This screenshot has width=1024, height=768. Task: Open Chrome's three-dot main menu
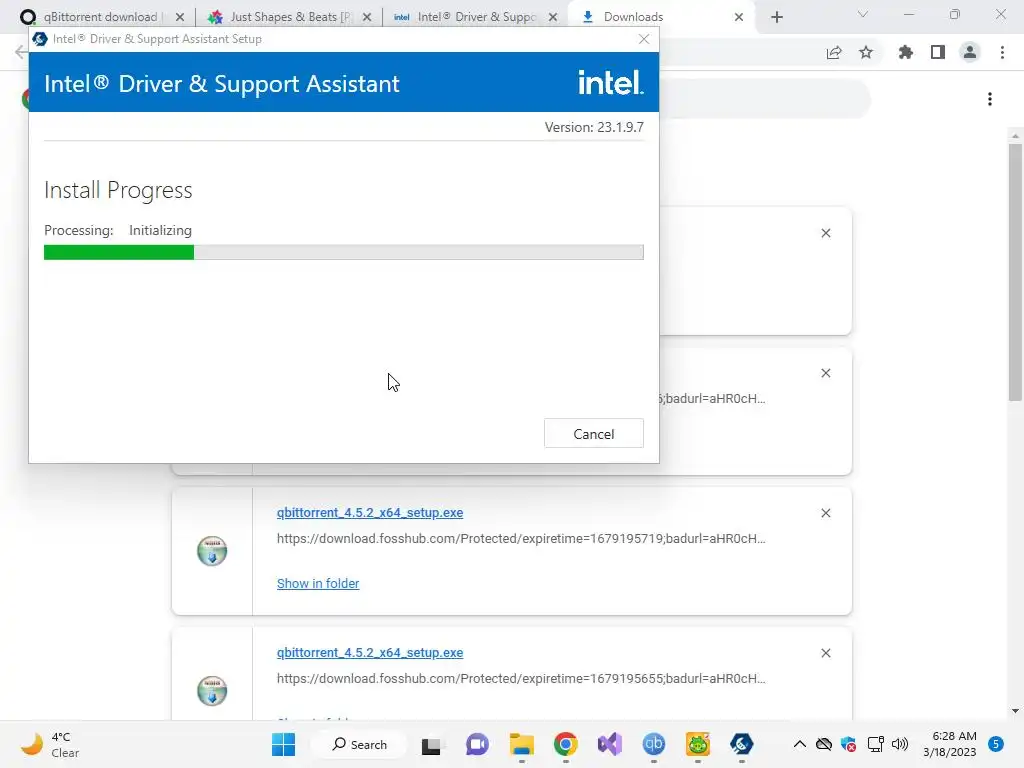click(x=1002, y=53)
